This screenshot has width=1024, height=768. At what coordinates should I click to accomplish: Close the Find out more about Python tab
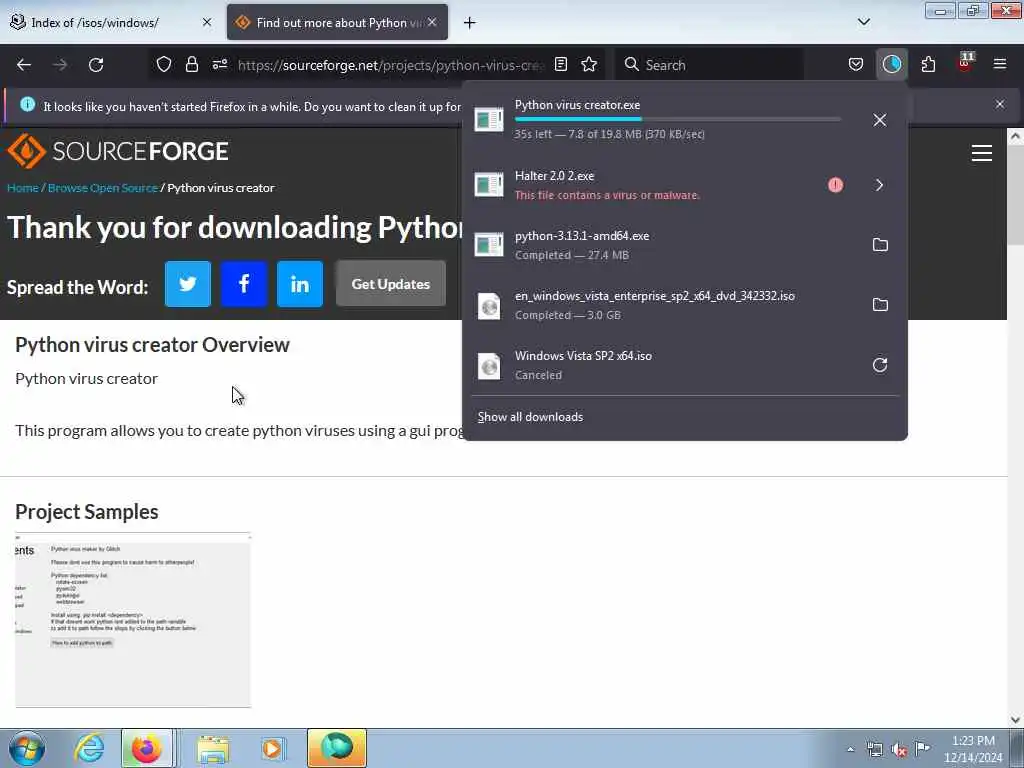click(432, 22)
